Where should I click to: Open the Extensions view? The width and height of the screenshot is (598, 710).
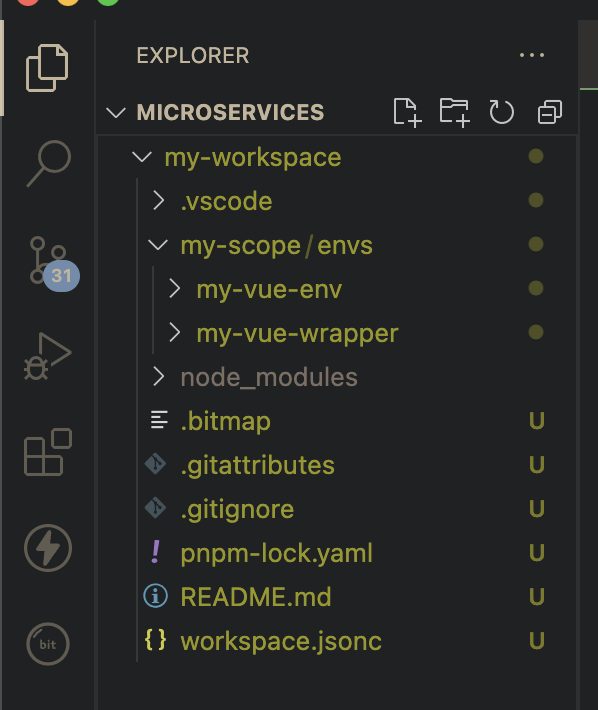pyautogui.click(x=48, y=451)
